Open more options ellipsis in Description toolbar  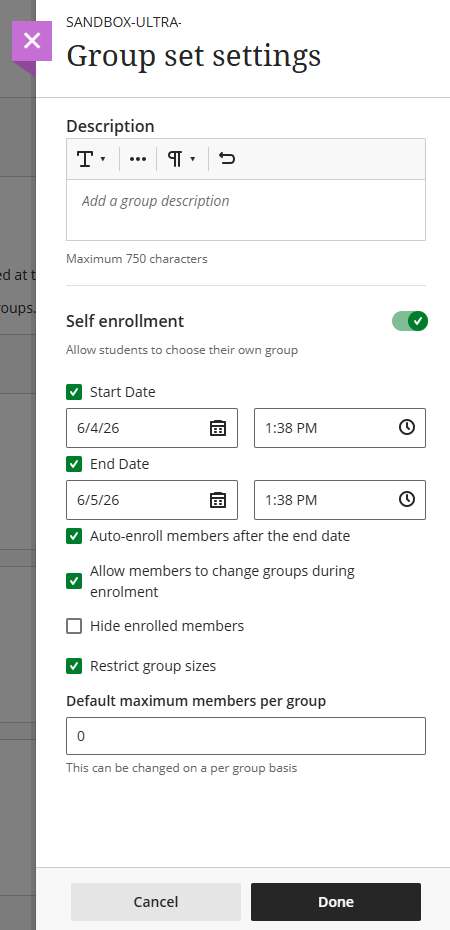[x=138, y=159]
